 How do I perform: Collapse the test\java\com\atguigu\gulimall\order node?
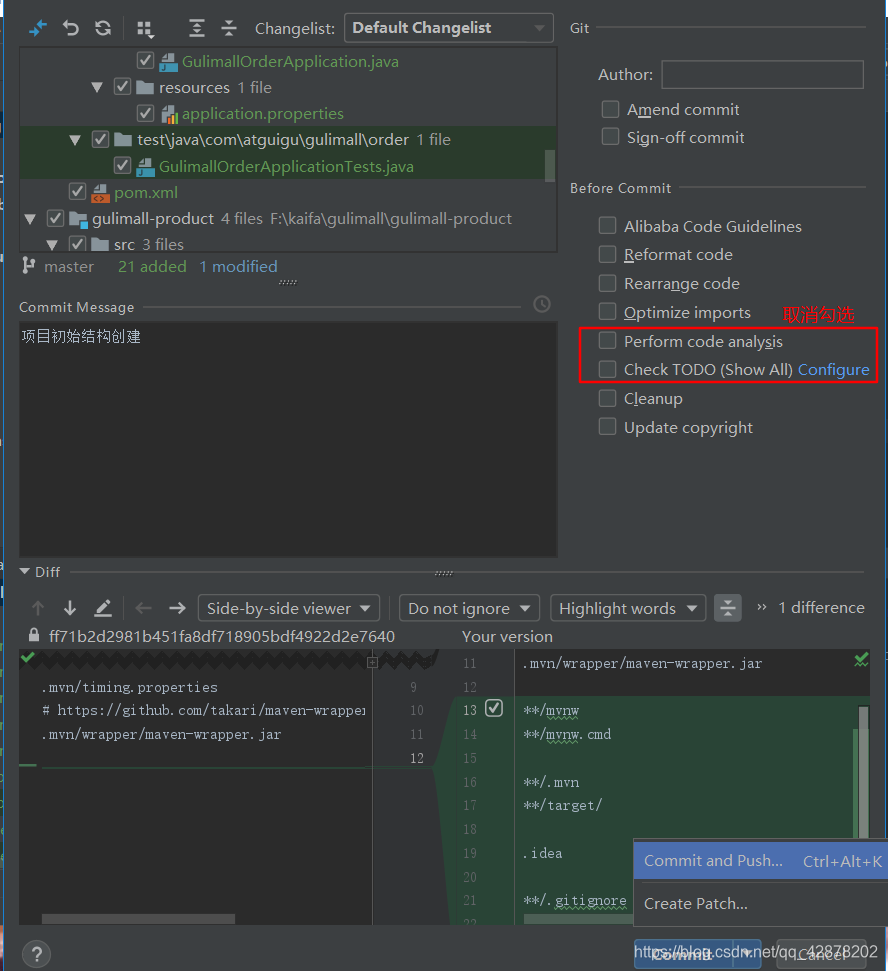tap(75, 140)
